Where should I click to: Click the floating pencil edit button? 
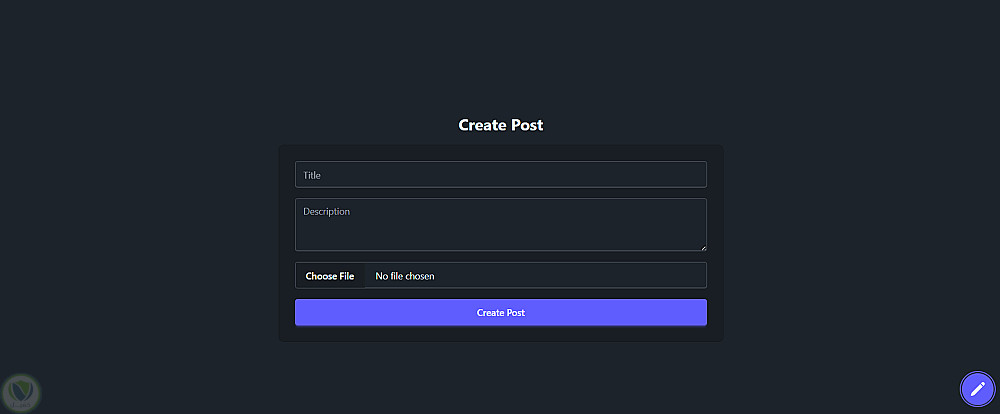click(977, 389)
